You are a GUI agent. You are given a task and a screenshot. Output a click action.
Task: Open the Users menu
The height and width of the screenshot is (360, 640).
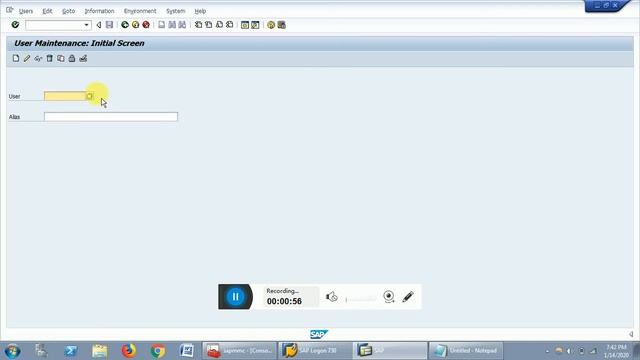(26, 11)
